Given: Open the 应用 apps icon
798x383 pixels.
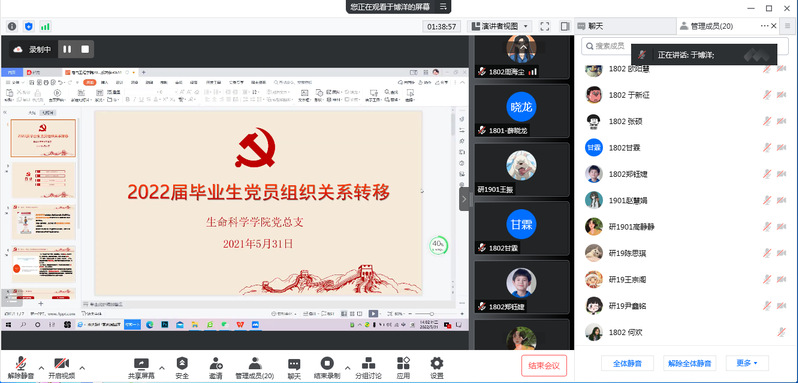Looking at the screenshot, I should [403, 369].
